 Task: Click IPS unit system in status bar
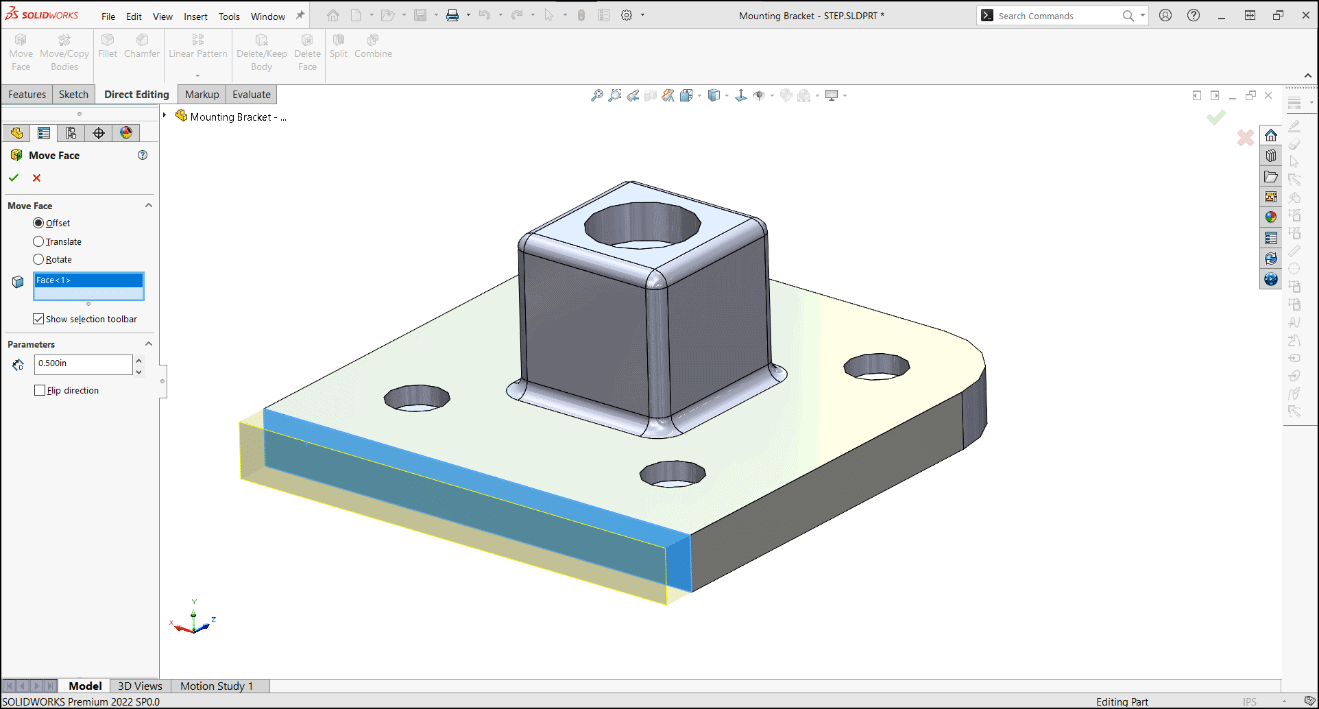click(1249, 702)
